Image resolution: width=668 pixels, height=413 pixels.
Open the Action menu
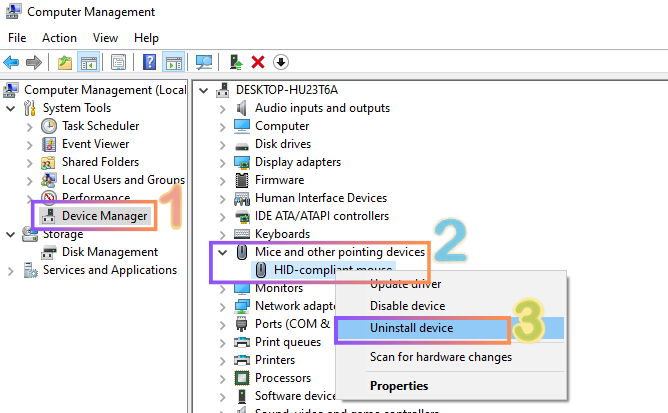pos(59,38)
